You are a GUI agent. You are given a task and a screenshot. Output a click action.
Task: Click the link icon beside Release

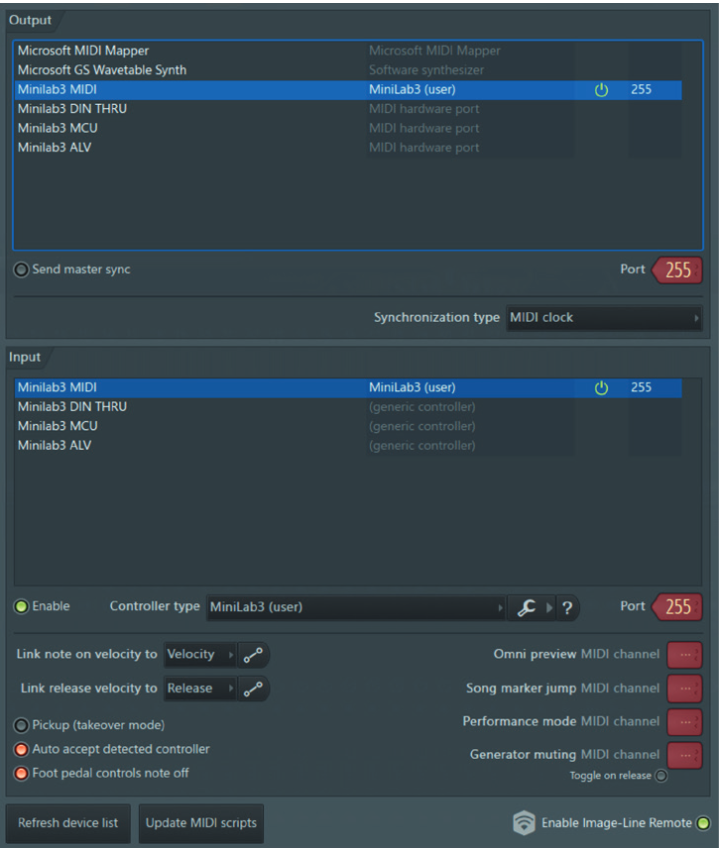click(253, 689)
